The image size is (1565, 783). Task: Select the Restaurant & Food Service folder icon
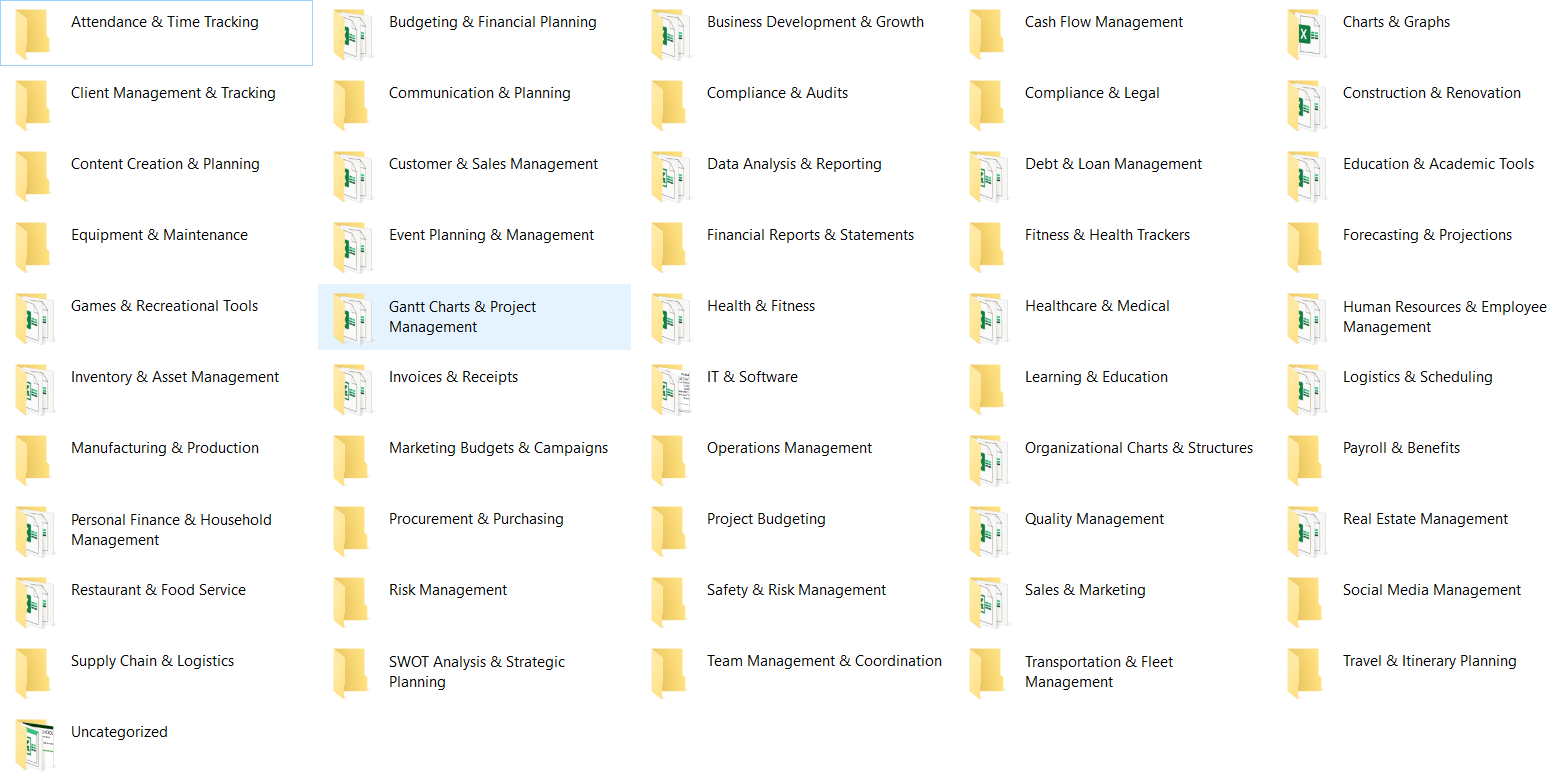(33, 602)
